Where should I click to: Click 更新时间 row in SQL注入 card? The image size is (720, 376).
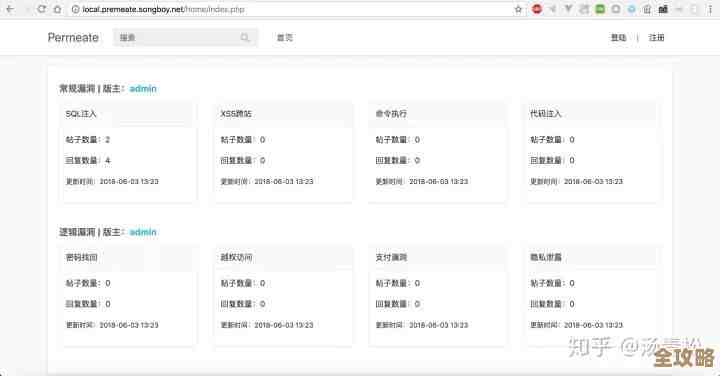pos(112,181)
